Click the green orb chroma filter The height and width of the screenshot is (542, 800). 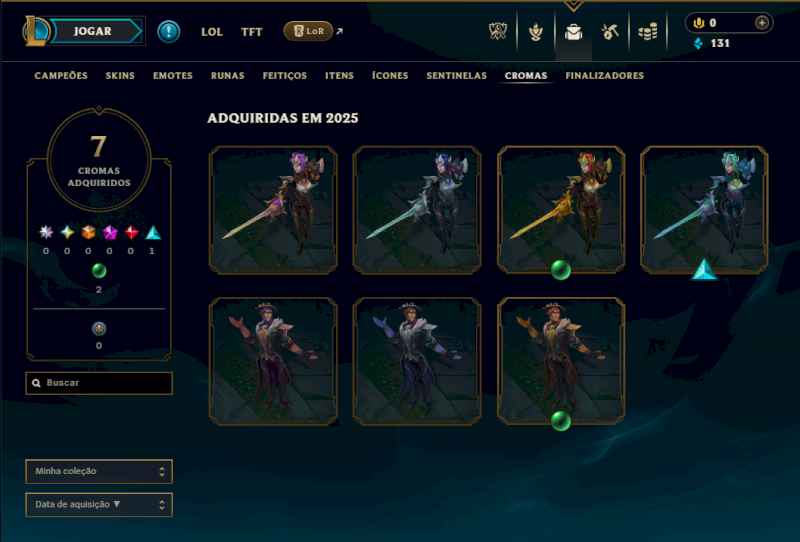coord(99,270)
